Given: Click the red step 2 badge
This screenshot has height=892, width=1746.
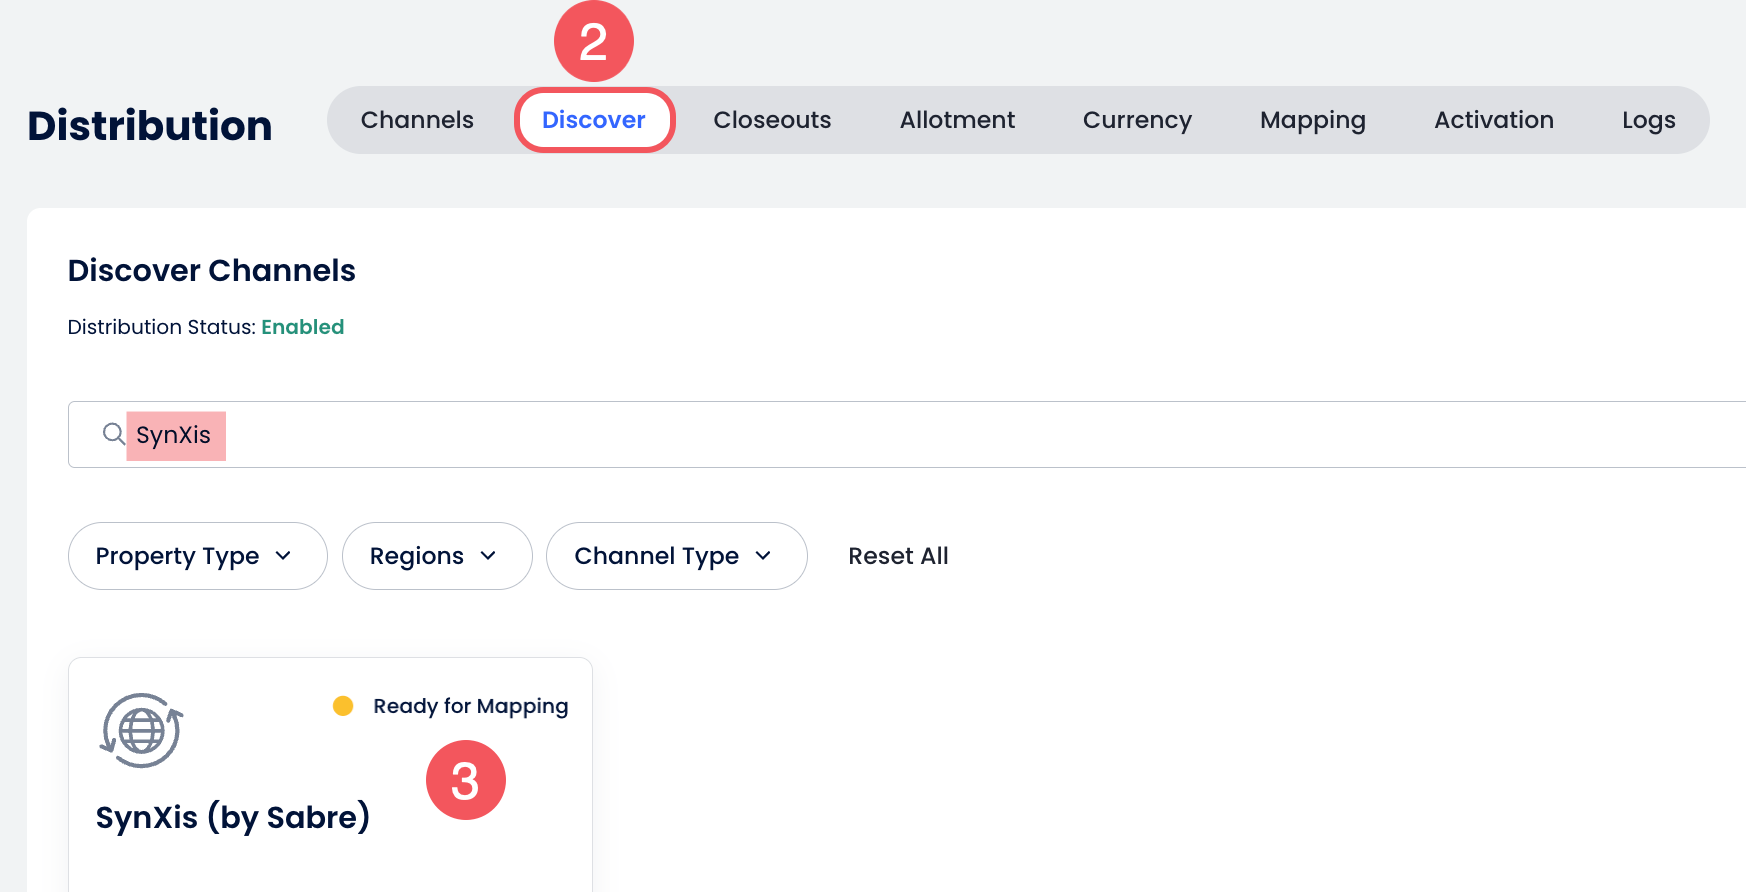Looking at the screenshot, I should [593, 42].
